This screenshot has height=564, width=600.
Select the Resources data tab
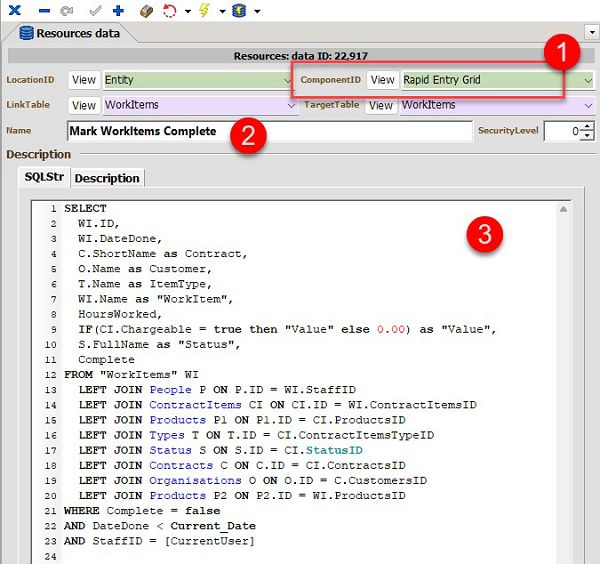pyautogui.click(x=70, y=33)
